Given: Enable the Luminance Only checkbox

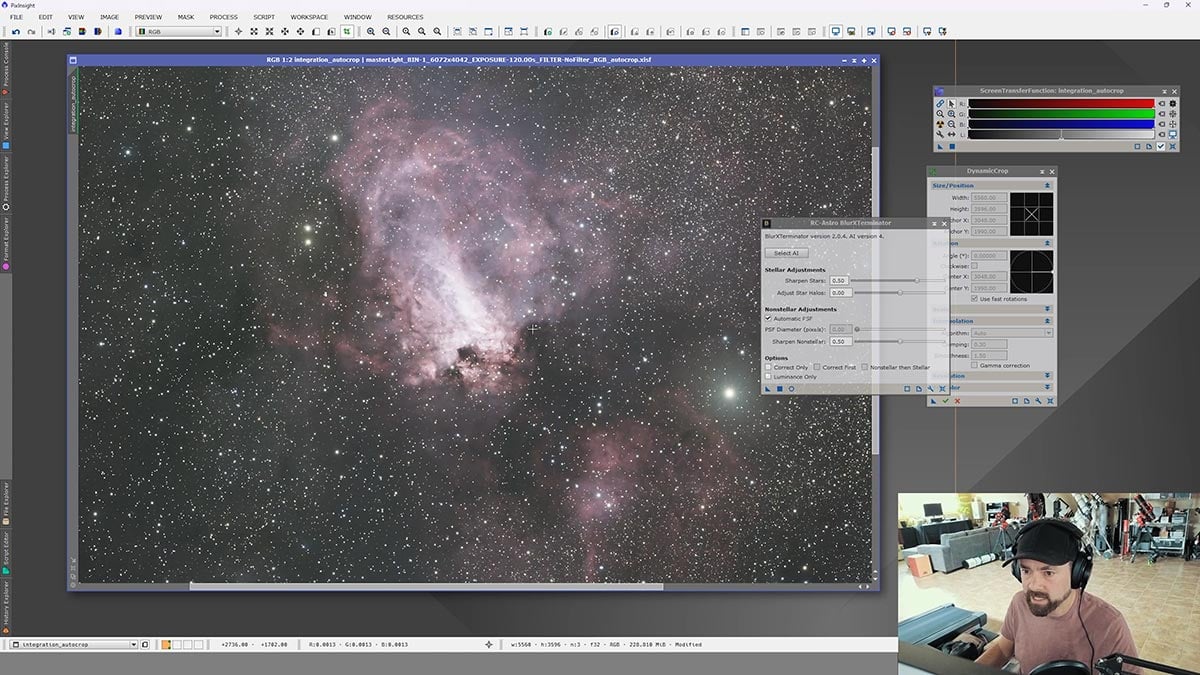Looking at the screenshot, I should tap(768, 377).
